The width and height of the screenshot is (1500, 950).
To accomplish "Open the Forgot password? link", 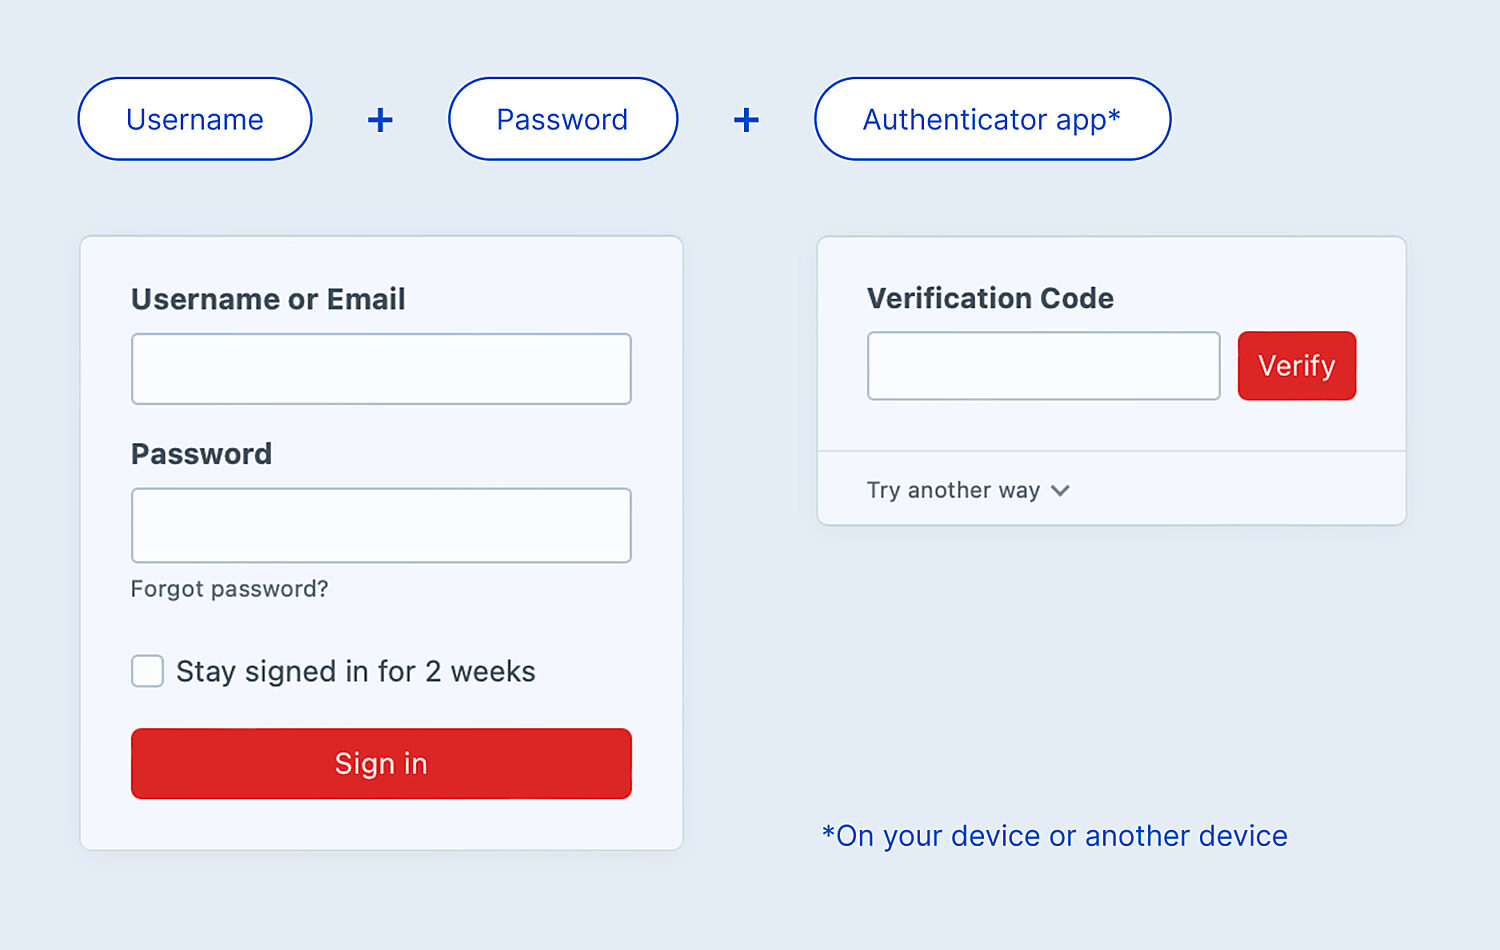I will [x=229, y=589].
